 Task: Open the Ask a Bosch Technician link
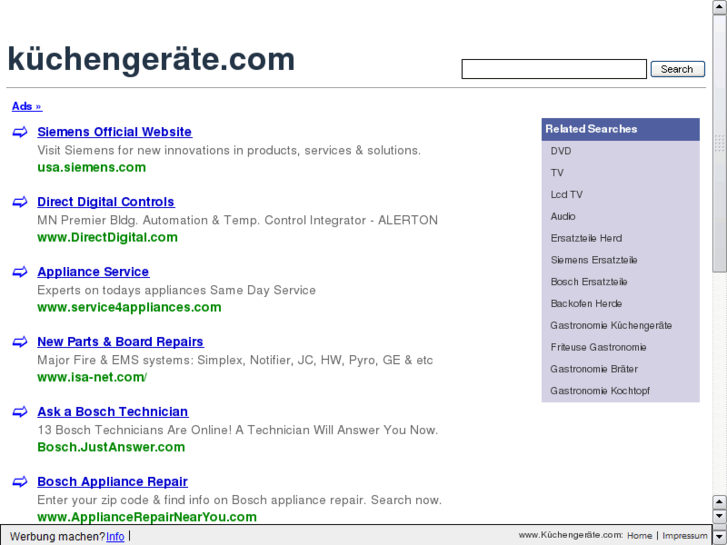click(x=113, y=412)
